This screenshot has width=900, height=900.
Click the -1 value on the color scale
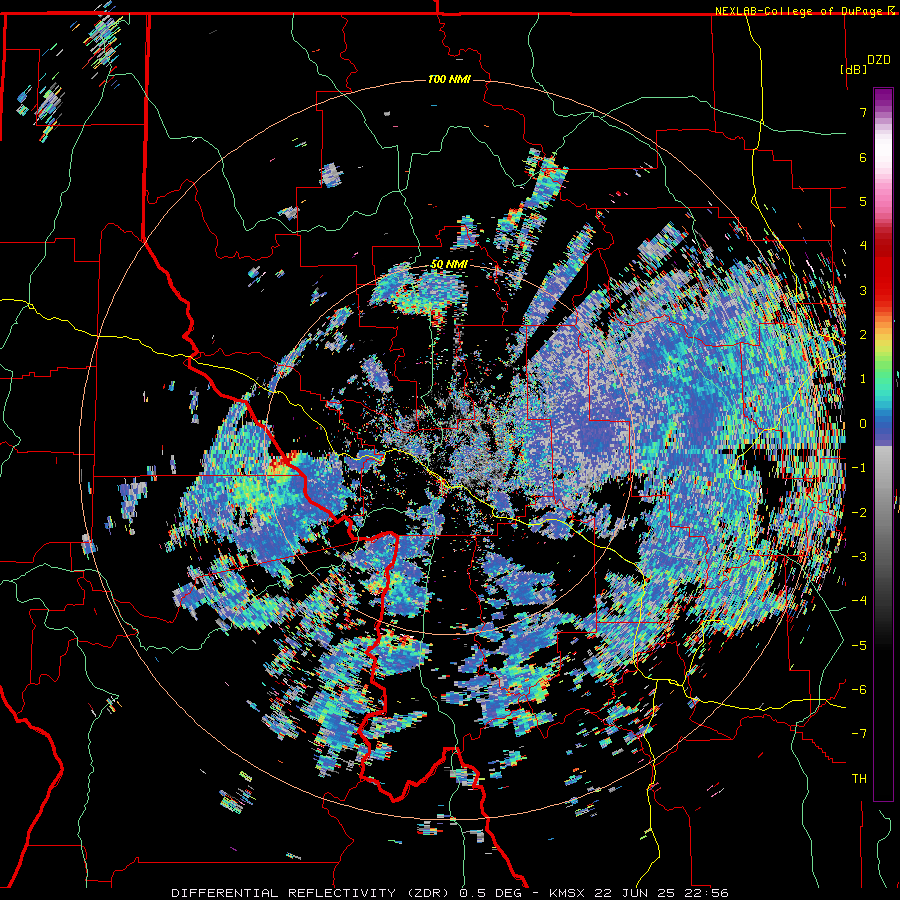click(x=859, y=468)
